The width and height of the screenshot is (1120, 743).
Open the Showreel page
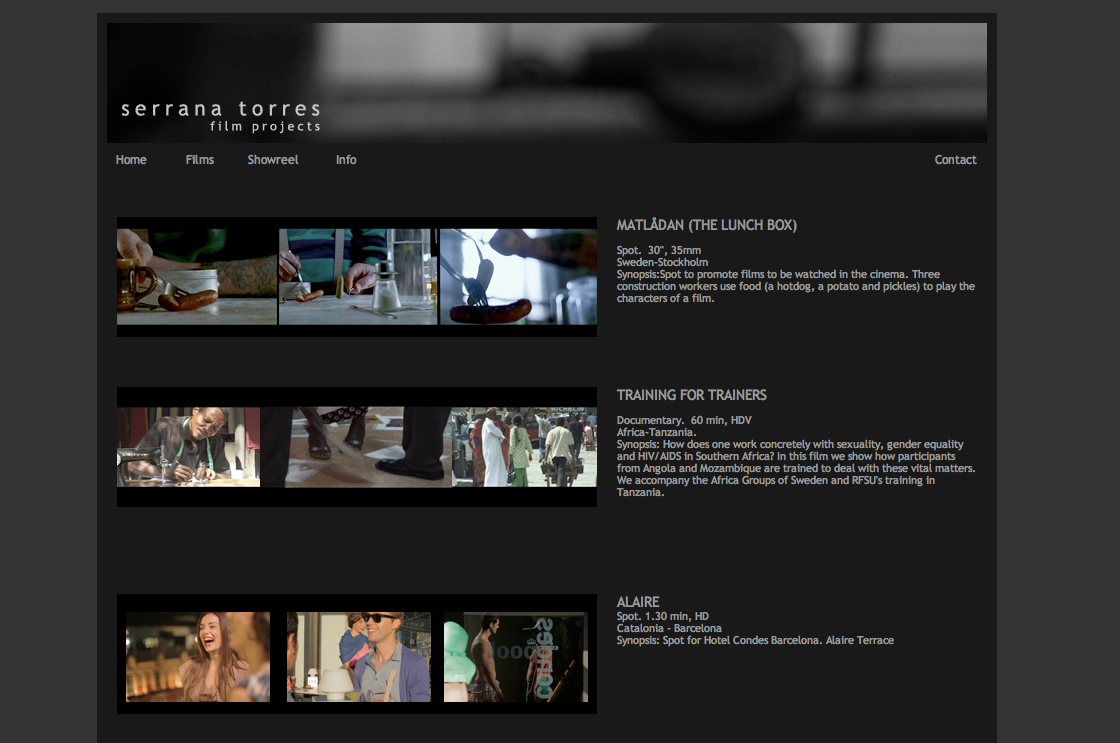tap(273, 160)
